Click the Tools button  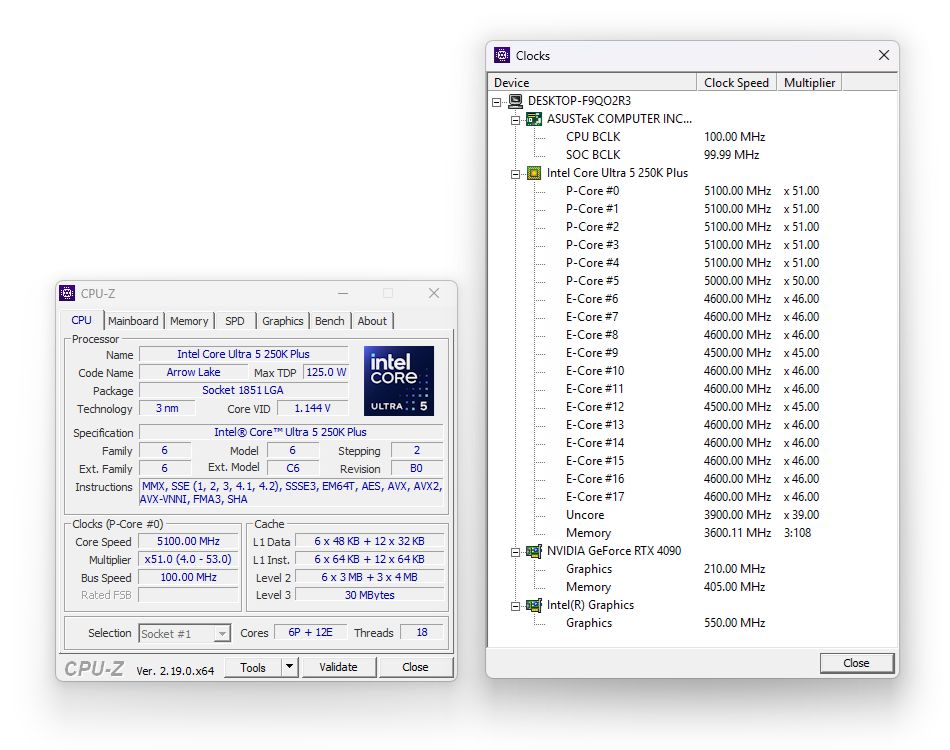[253, 667]
